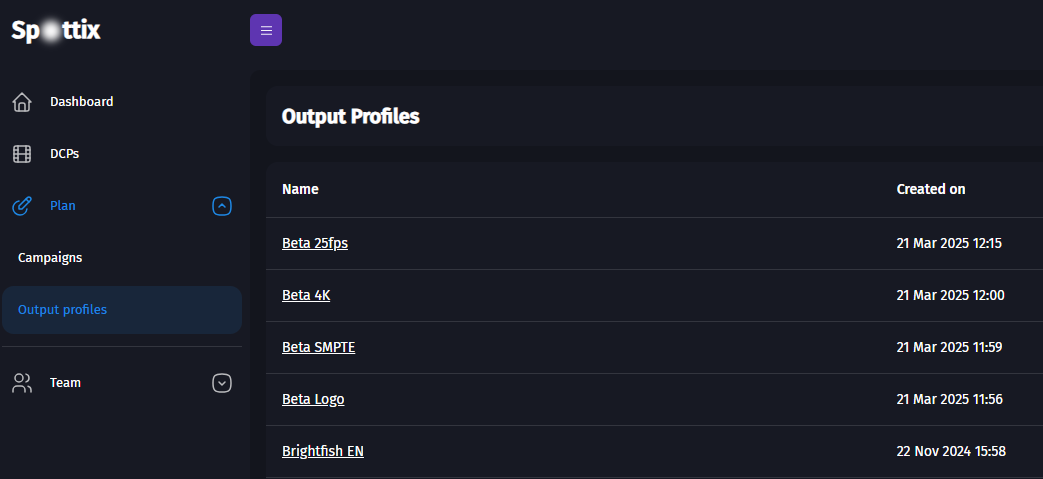Click the Created on column header
Screen dimensions: 1043x479
931,189
